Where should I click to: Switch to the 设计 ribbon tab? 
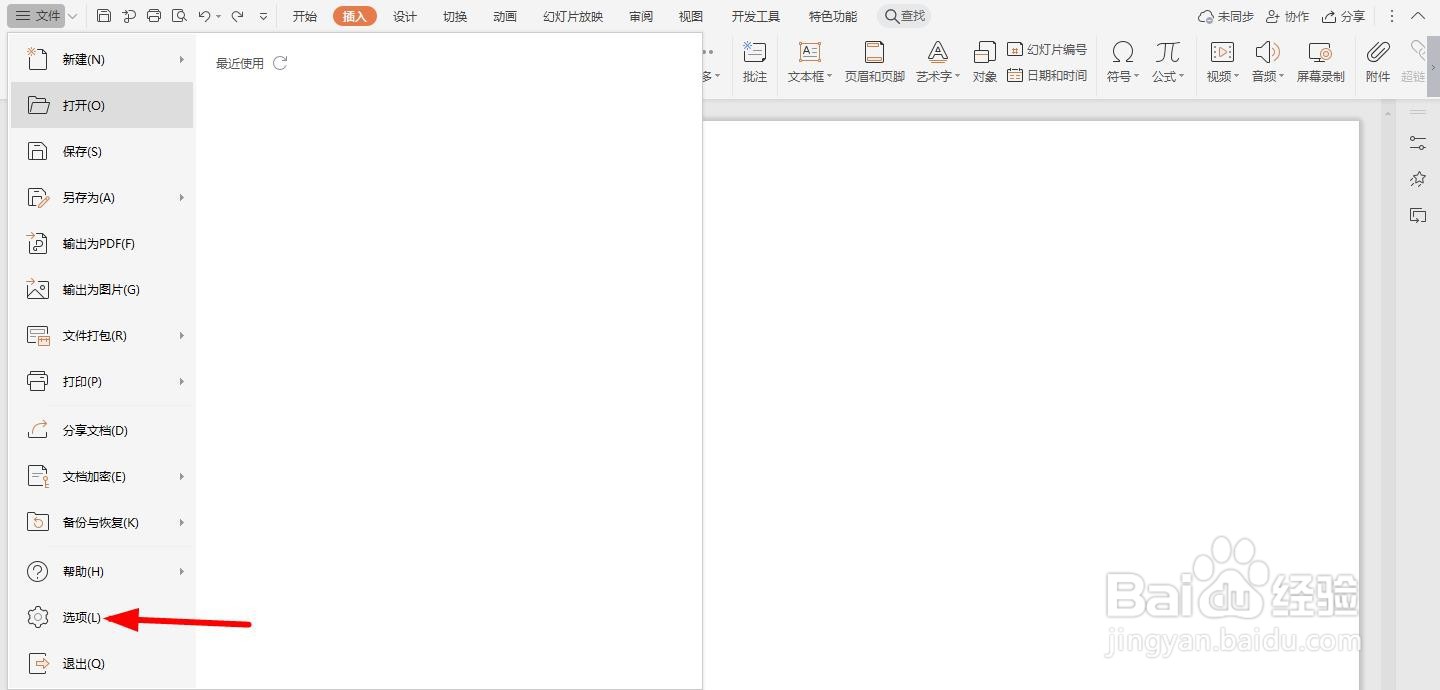click(x=405, y=16)
